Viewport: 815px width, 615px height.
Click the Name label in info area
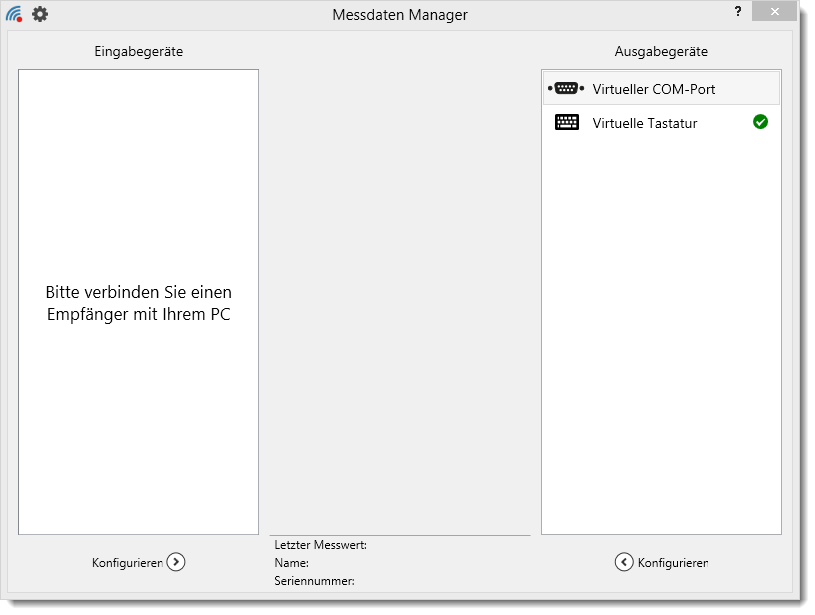[291, 563]
